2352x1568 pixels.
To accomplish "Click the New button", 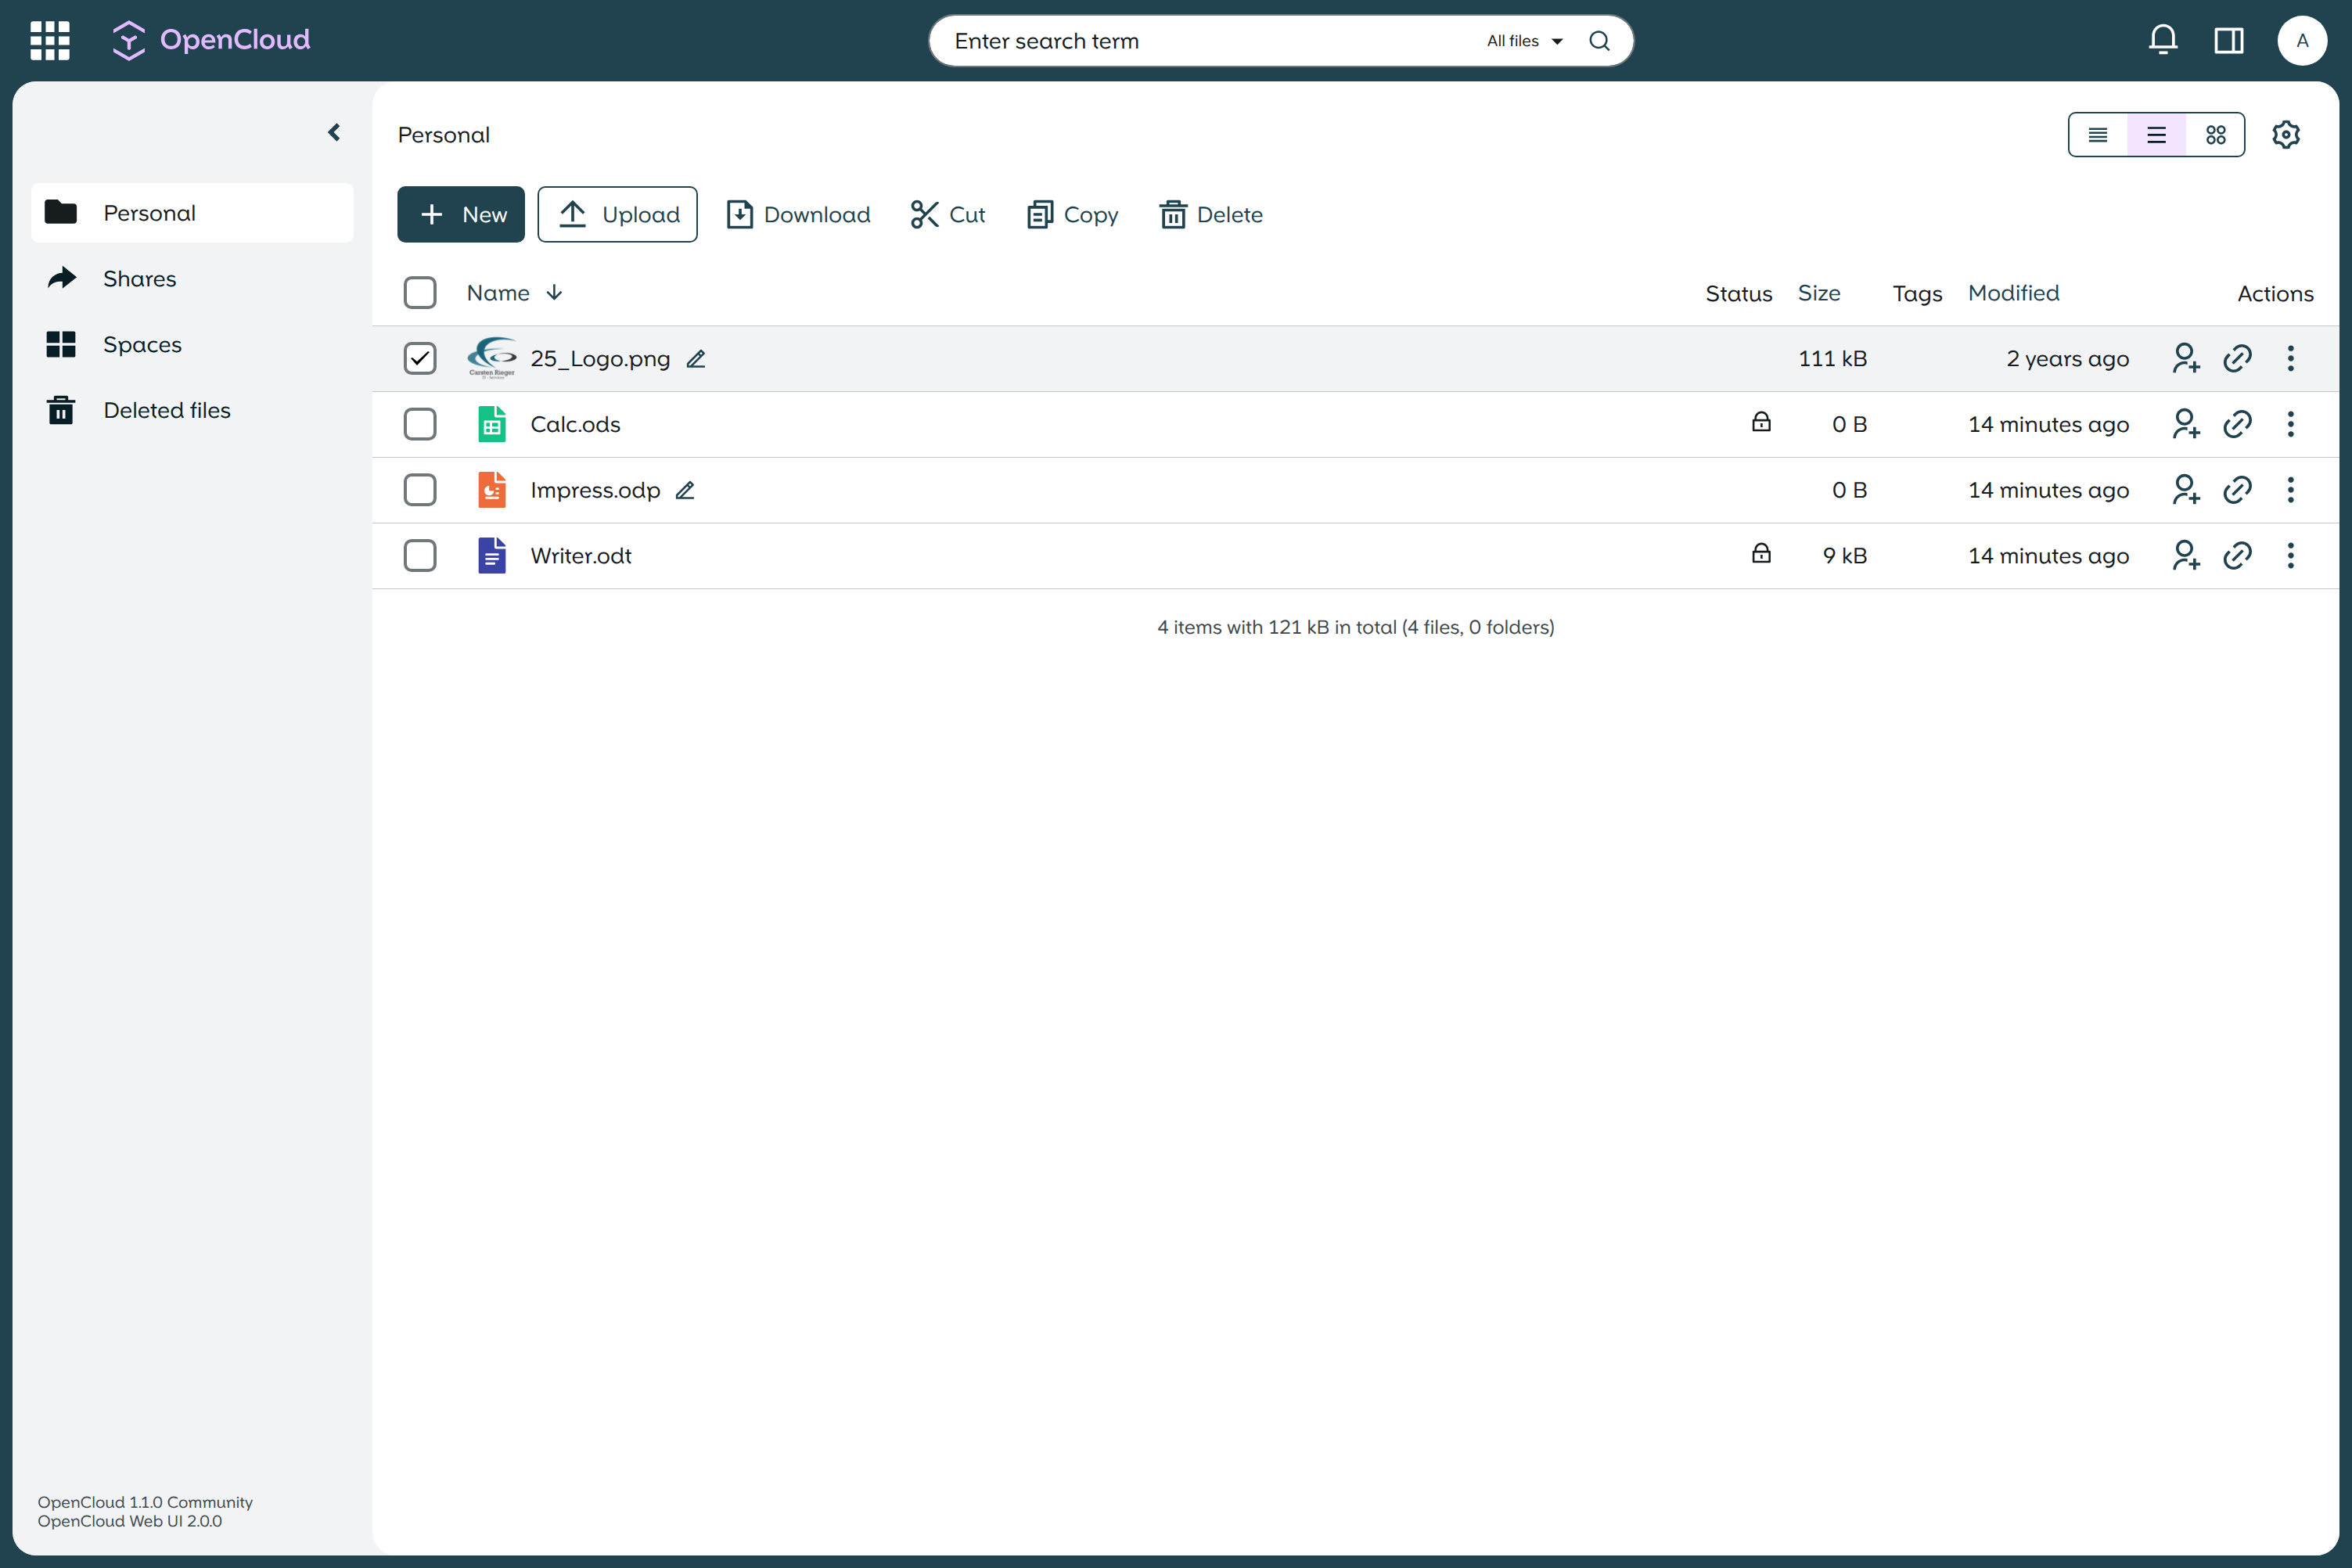I will click(x=461, y=214).
